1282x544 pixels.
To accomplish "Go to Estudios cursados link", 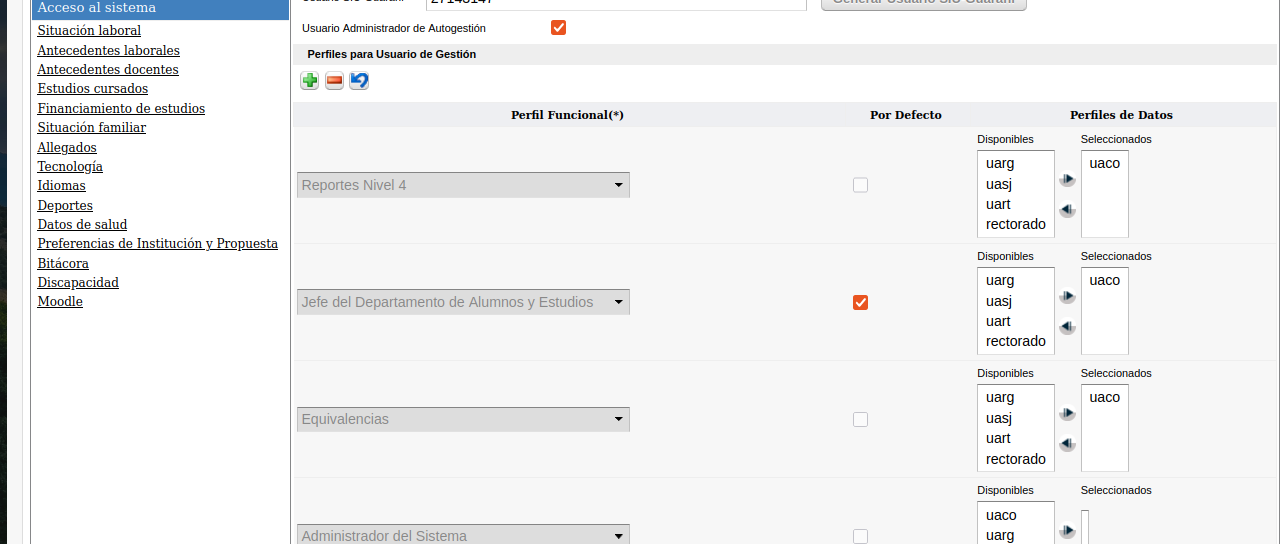I will click(x=93, y=89).
